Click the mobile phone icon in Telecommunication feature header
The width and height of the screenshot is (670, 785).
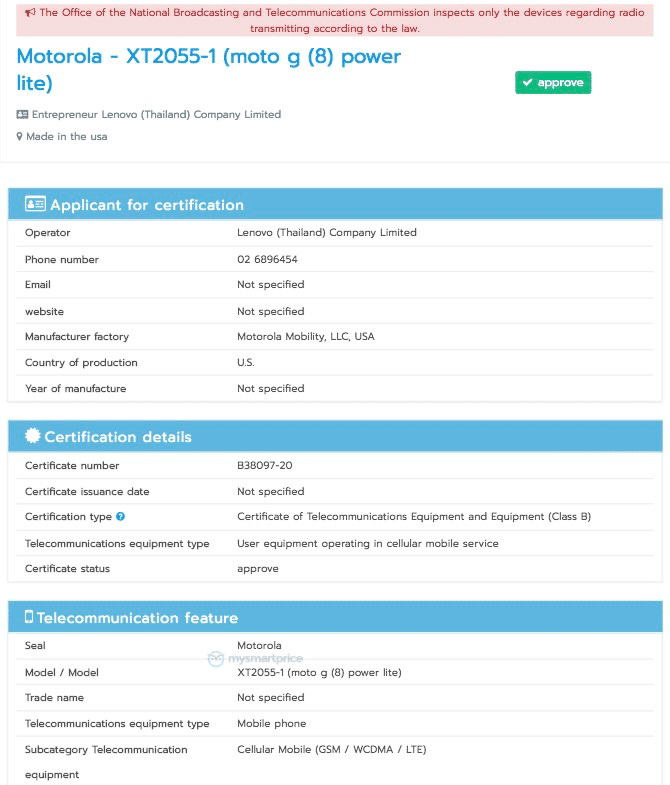(x=29, y=617)
